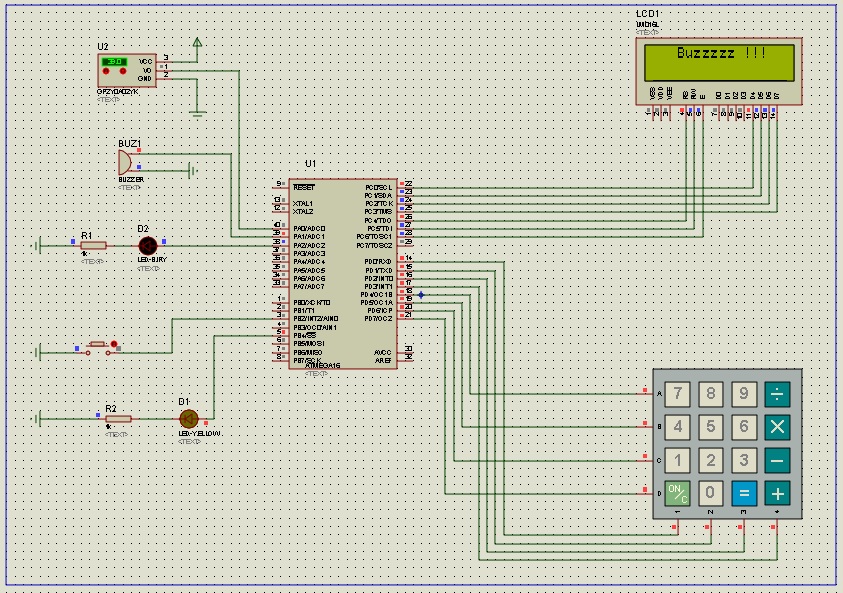Click the PD7/OC2 pin label
Viewport: 843px width, 593px height.
[378, 319]
